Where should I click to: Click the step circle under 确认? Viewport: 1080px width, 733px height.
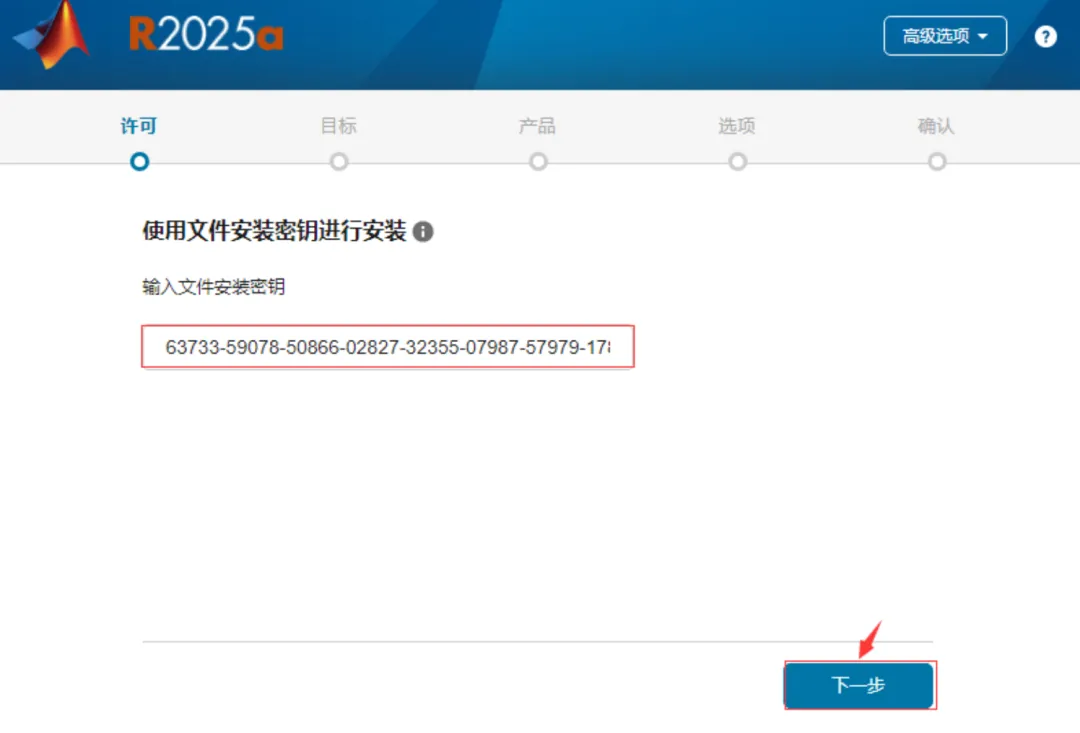(937, 162)
